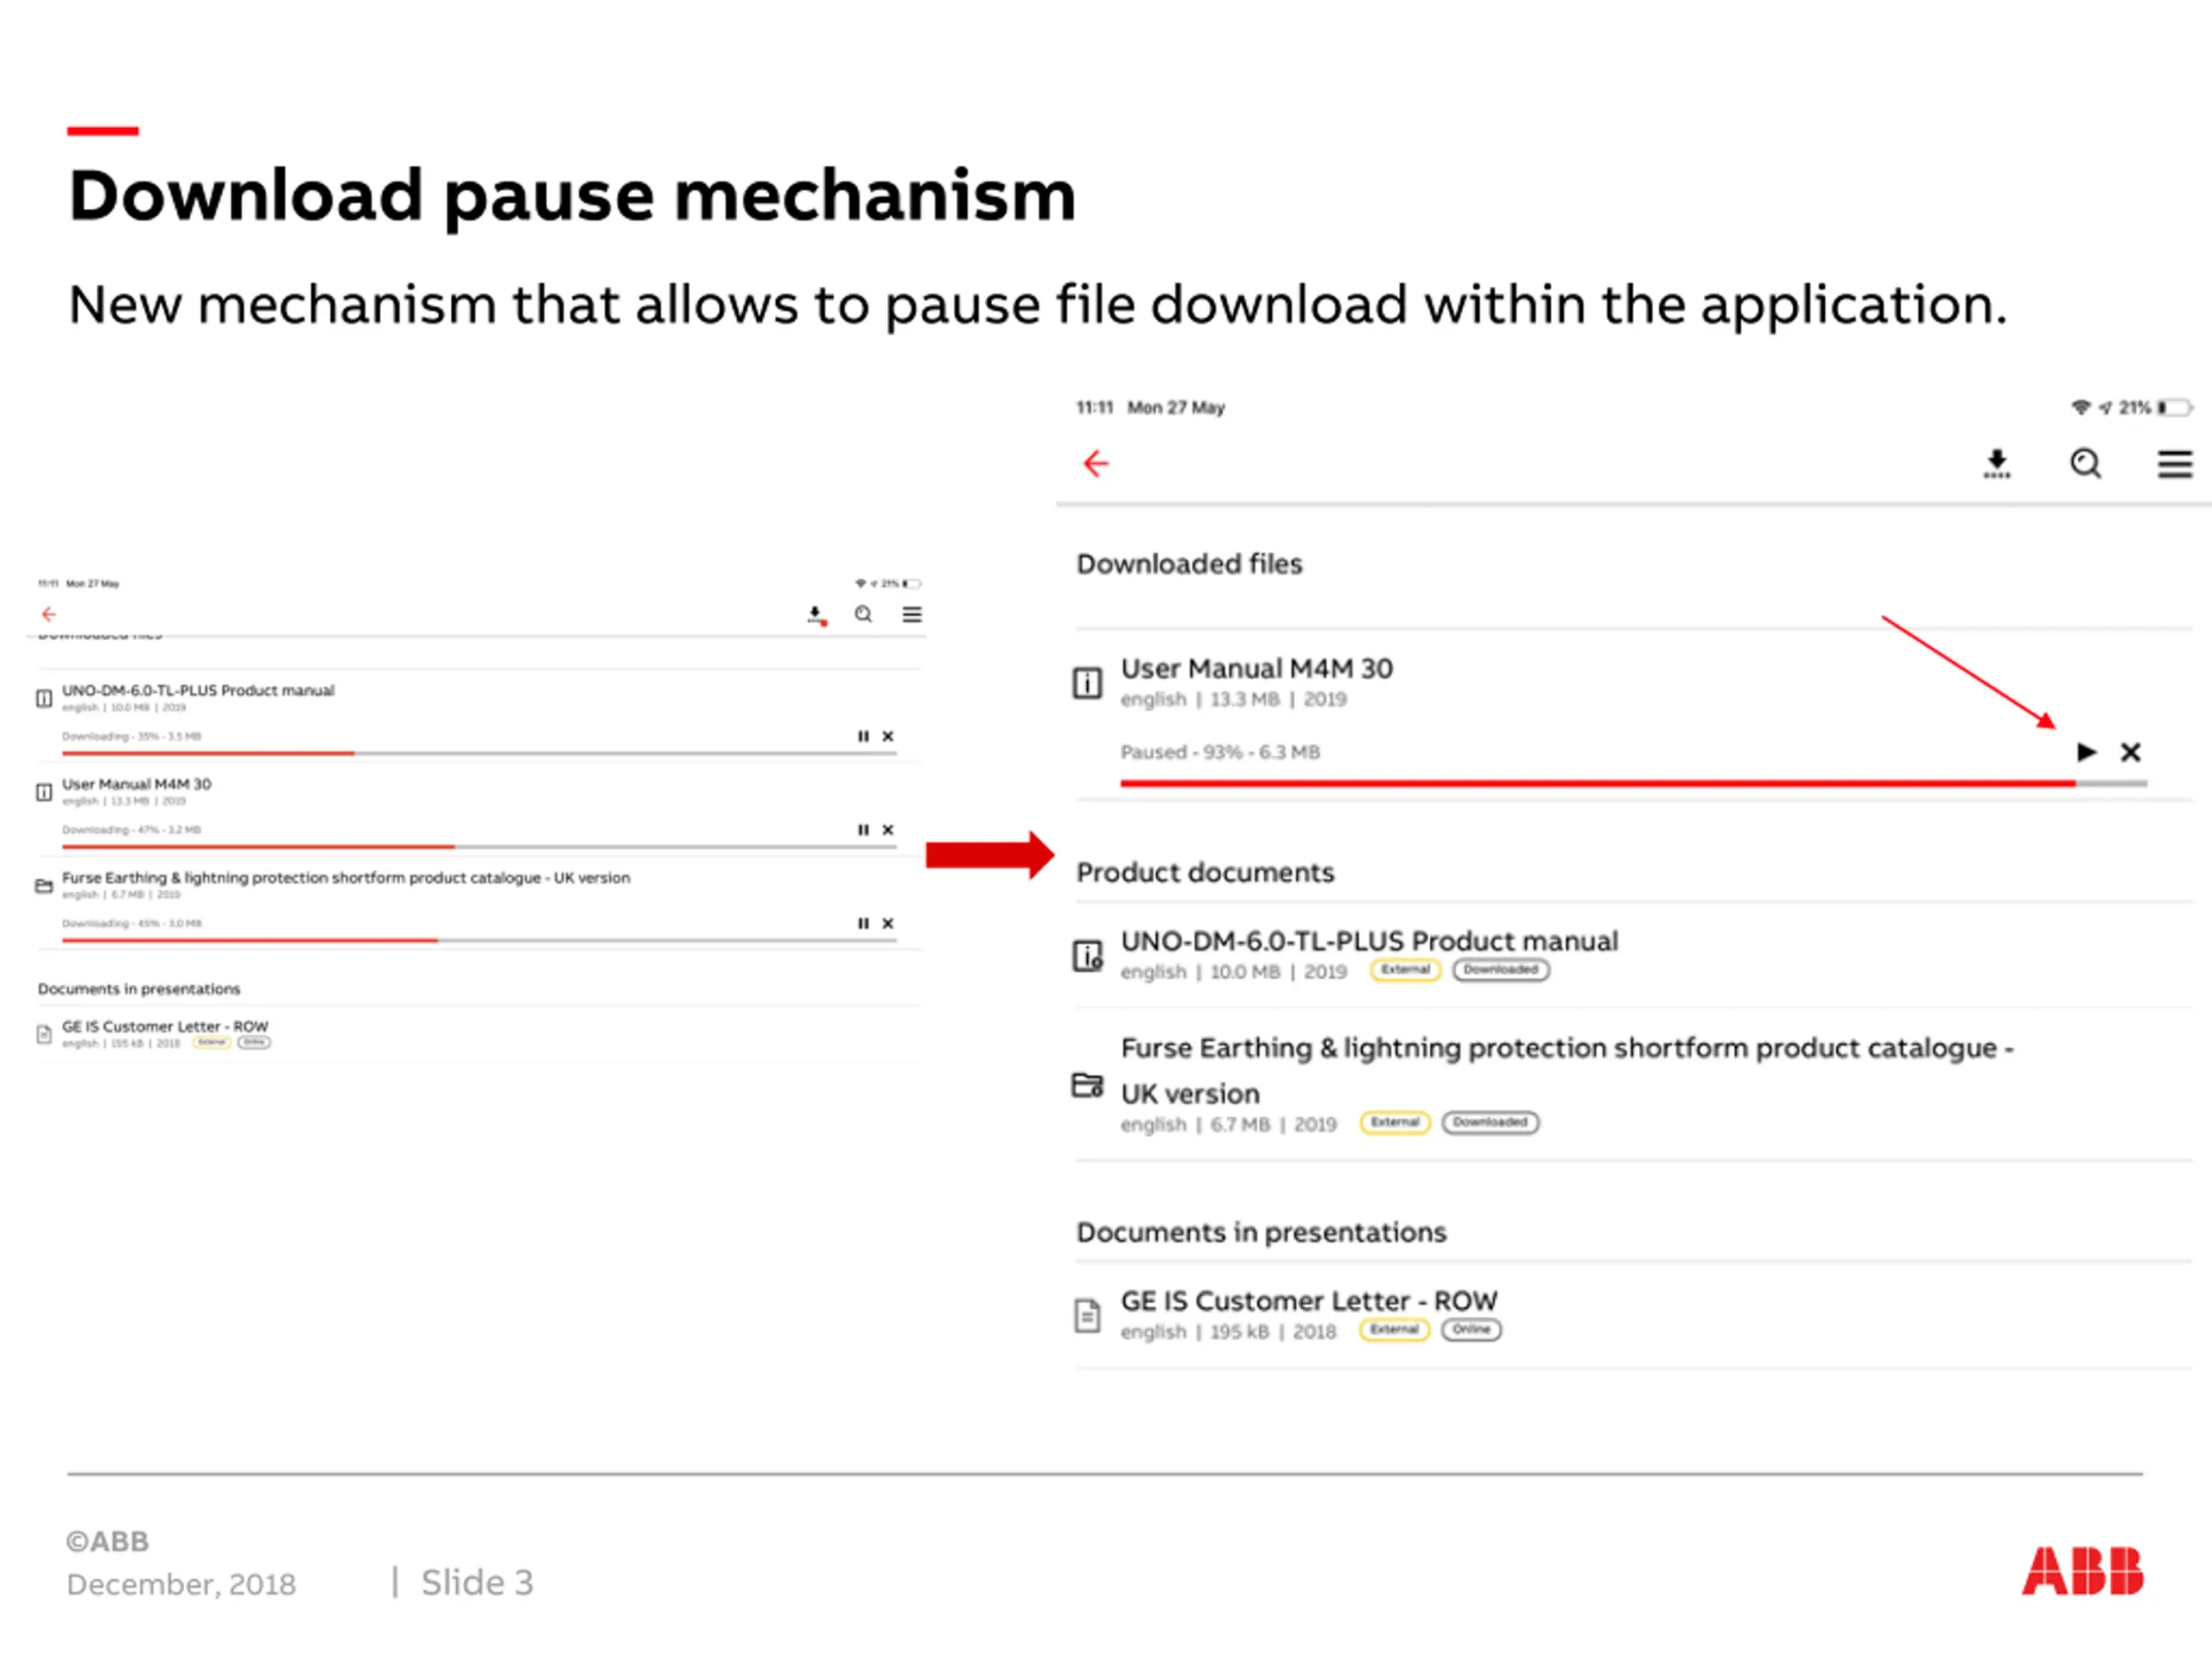Open Furse Earthing catalogue in Product documents
This screenshot has width=2212, height=1659.
tap(1567, 1070)
